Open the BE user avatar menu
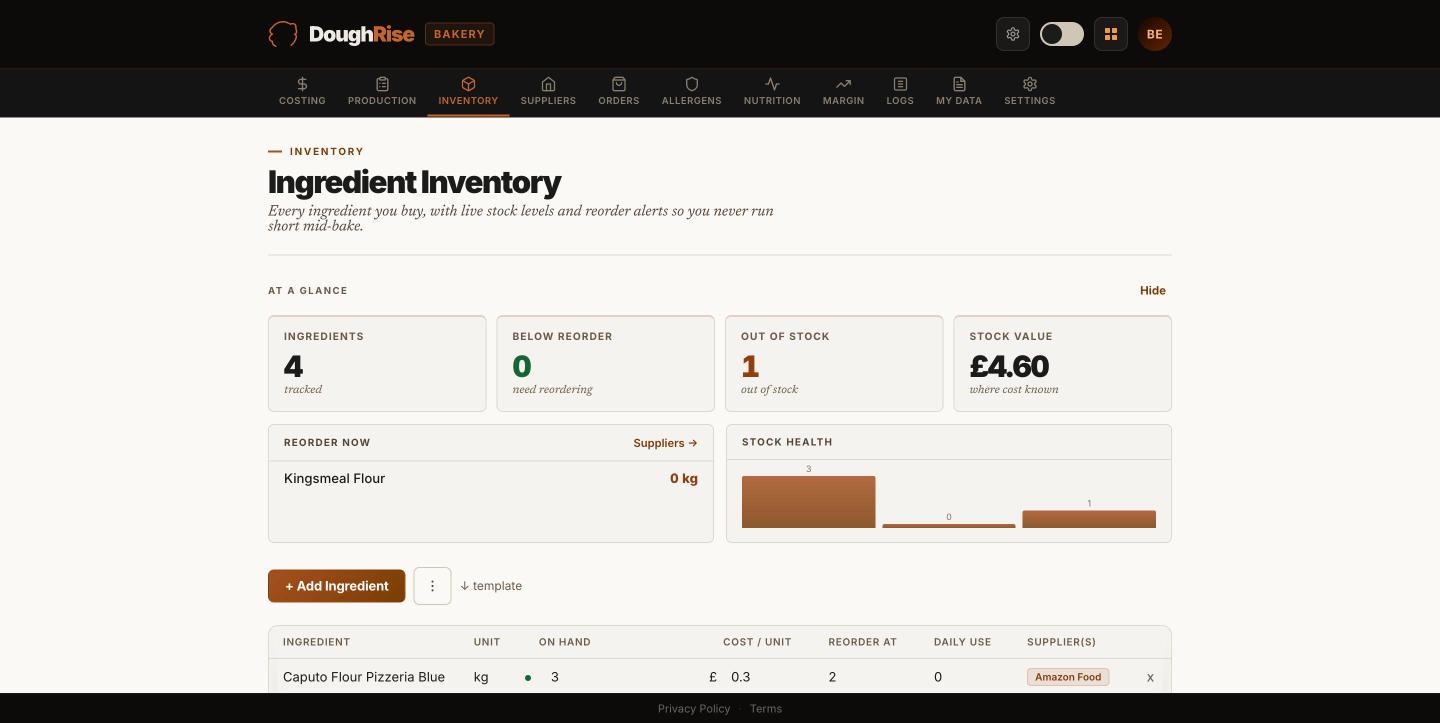Viewport: 1440px width, 723px height. [x=1155, y=34]
